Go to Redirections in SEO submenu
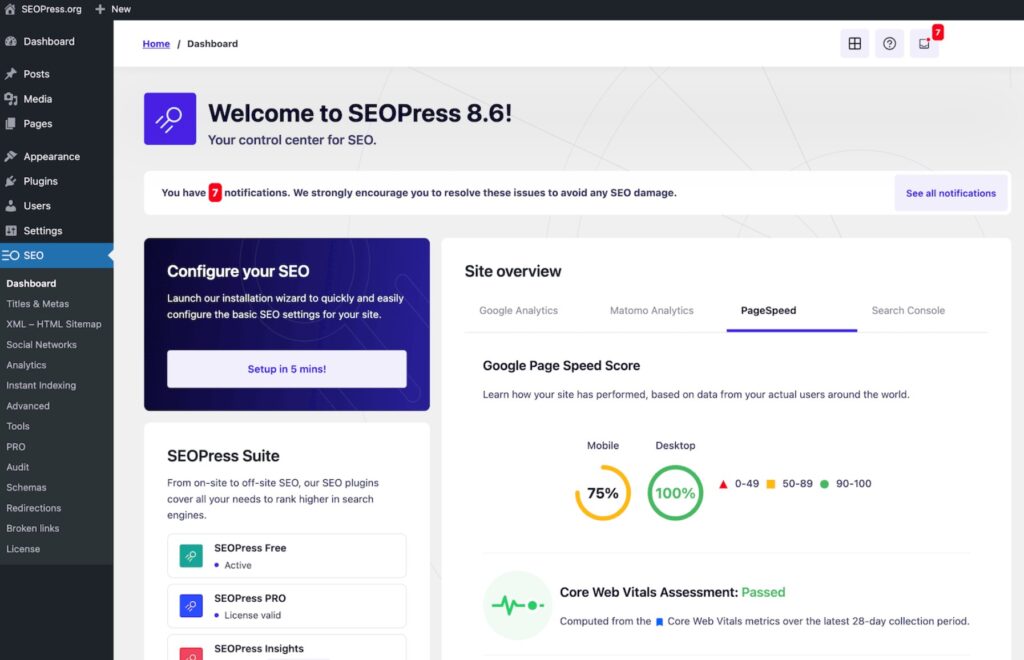 [33, 508]
